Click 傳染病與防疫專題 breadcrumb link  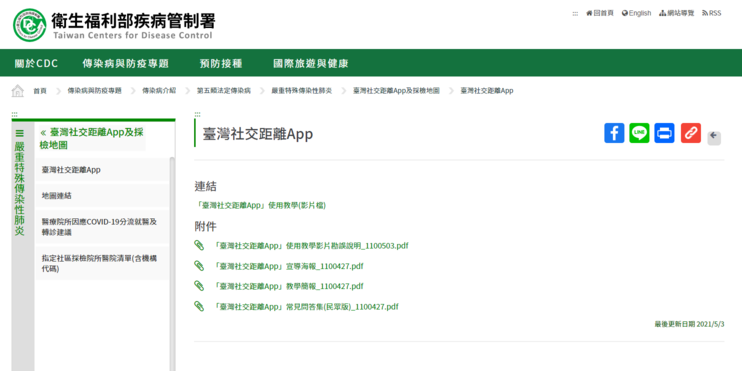(94, 91)
